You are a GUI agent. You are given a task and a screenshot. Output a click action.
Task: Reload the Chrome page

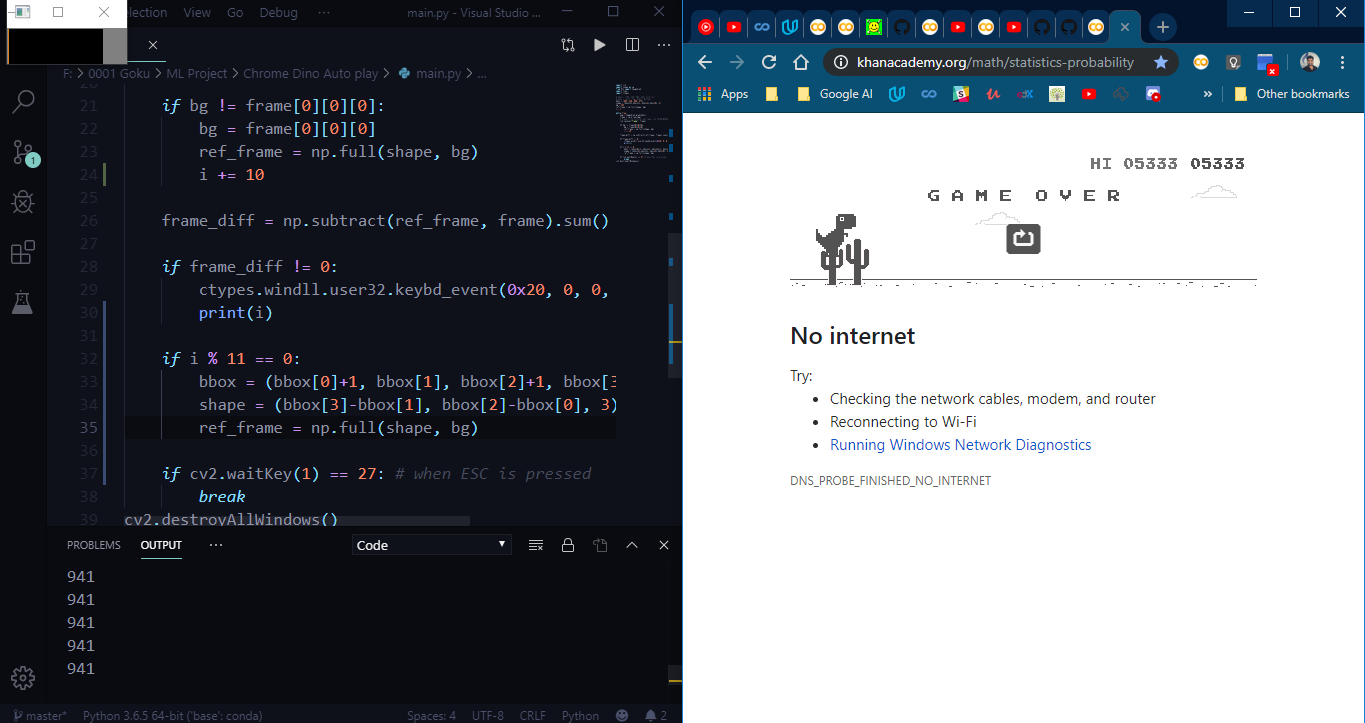point(769,62)
